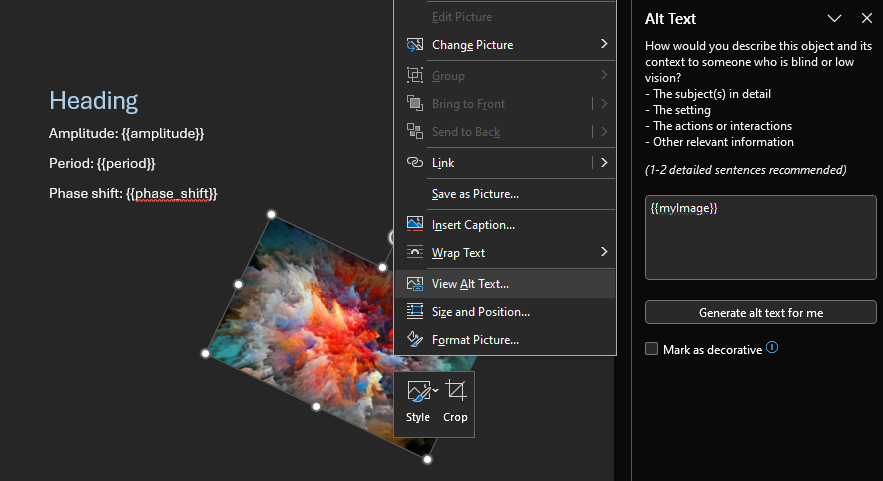Screen dimensions: 883x481
Task: Click the '(1-2 detailed sentences recommended)' hint
Action: point(746,170)
